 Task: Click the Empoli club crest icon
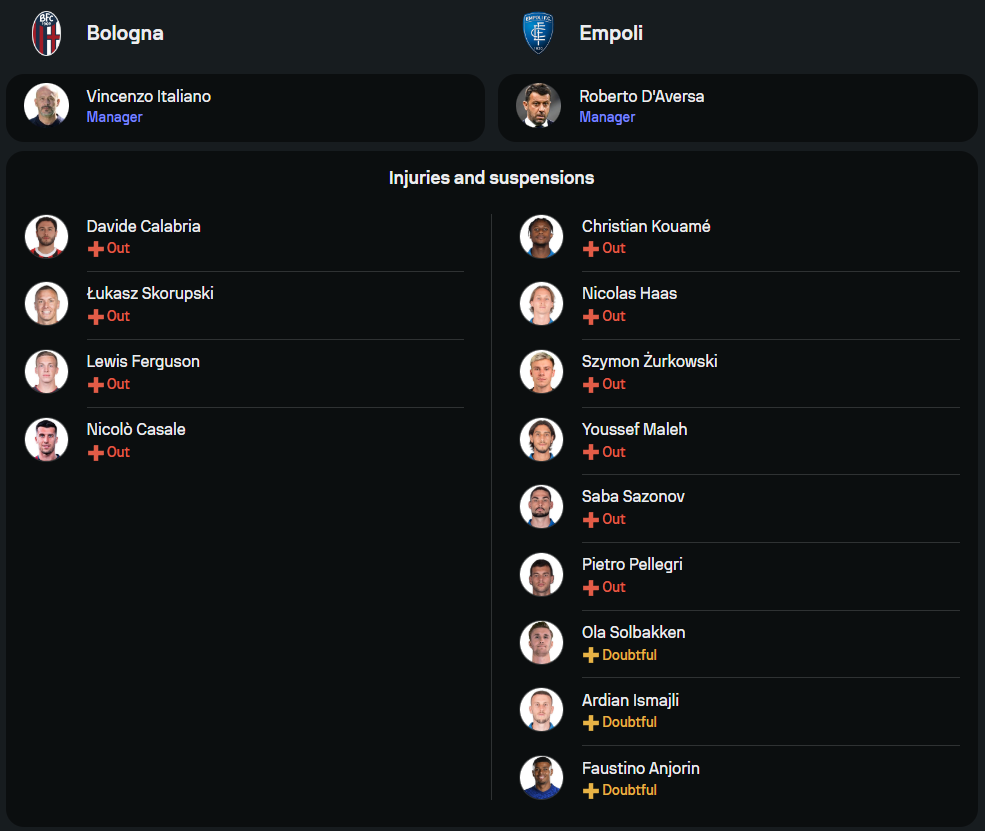click(538, 33)
